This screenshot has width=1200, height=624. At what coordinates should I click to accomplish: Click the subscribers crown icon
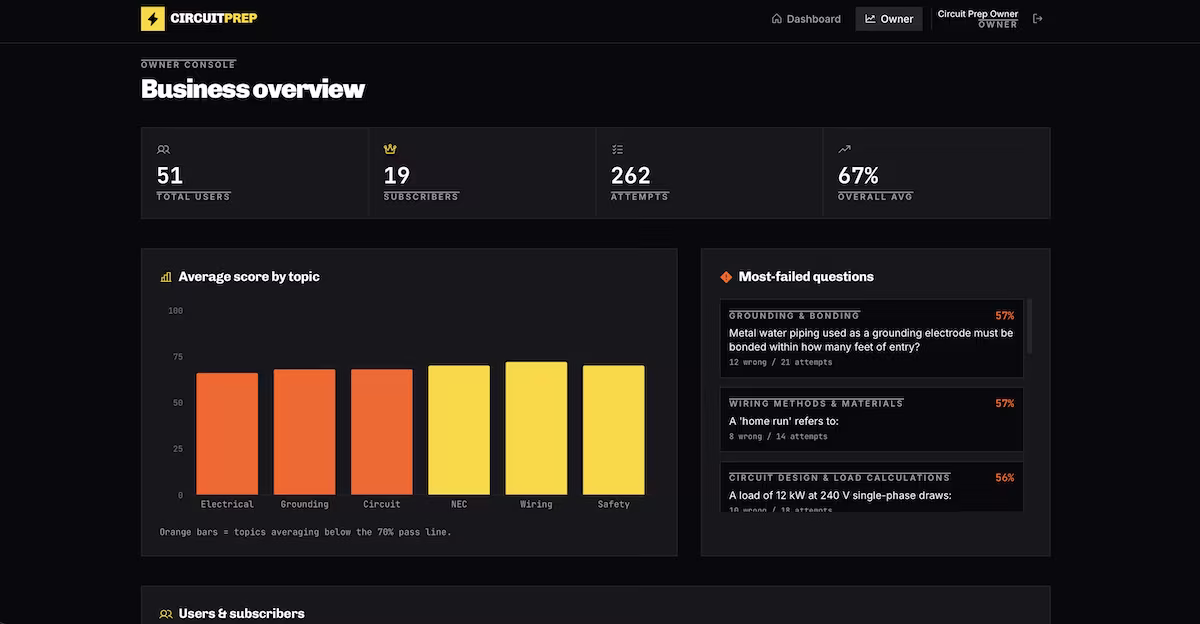click(x=390, y=149)
